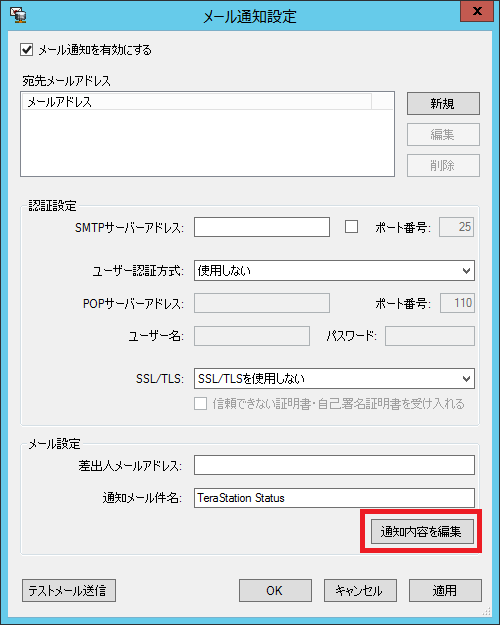500x625 pixels.
Task: Uncheck メール通知を有効にする checkbox
Action: click(x=27, y=50)
